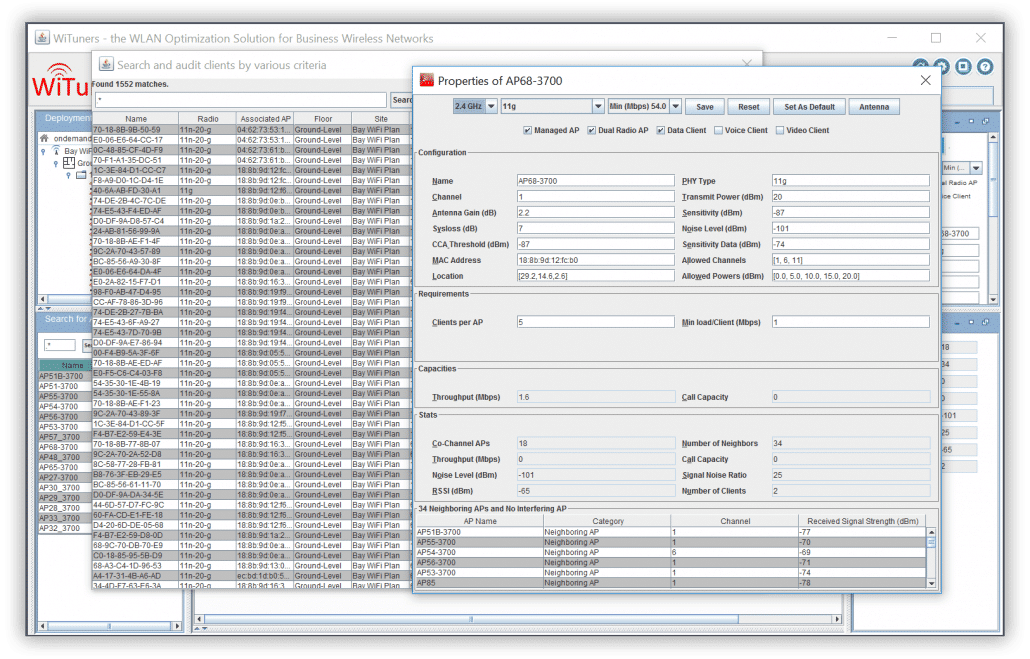Image resolution: width=1030 pixels, height=659 pixels.
Task: Click up arrow of right panel scrollbar
Action: pyautogui.click(x=993, y=137)
